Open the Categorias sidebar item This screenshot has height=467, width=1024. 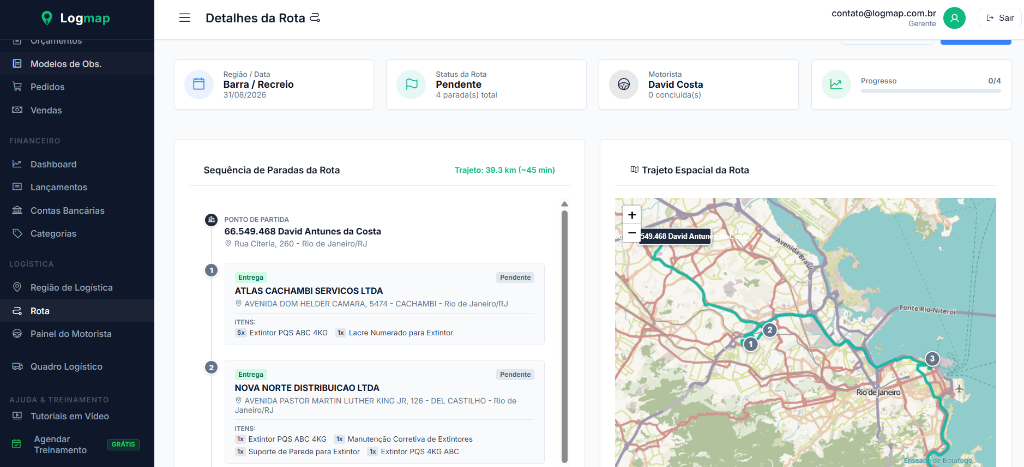(53, 233)
